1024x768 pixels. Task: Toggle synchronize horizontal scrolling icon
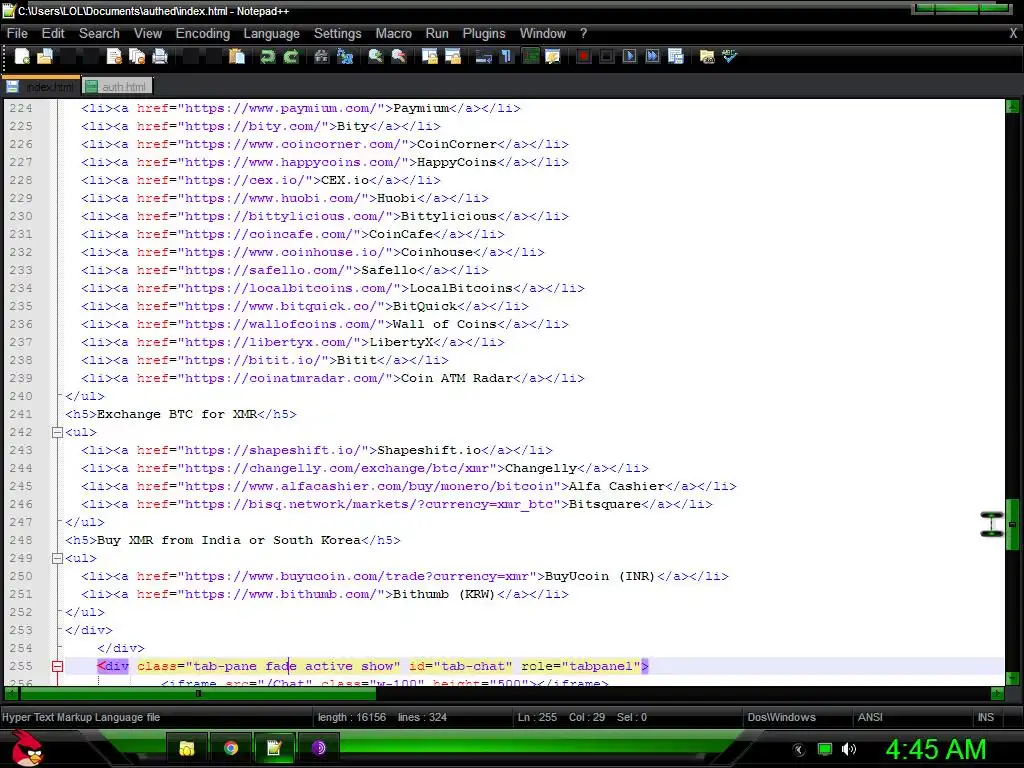tap(453, 57)
